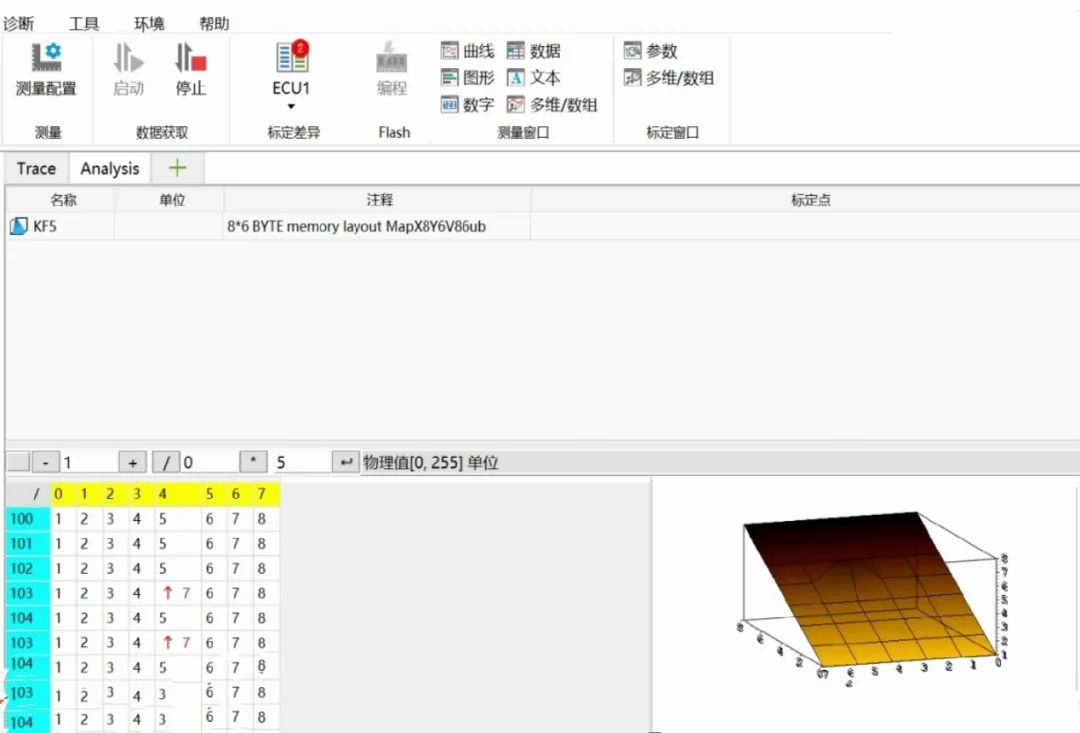Viewport: 1080px width, 733px height.
Task: Add a new tab with green plus
Action: [177, 168]
